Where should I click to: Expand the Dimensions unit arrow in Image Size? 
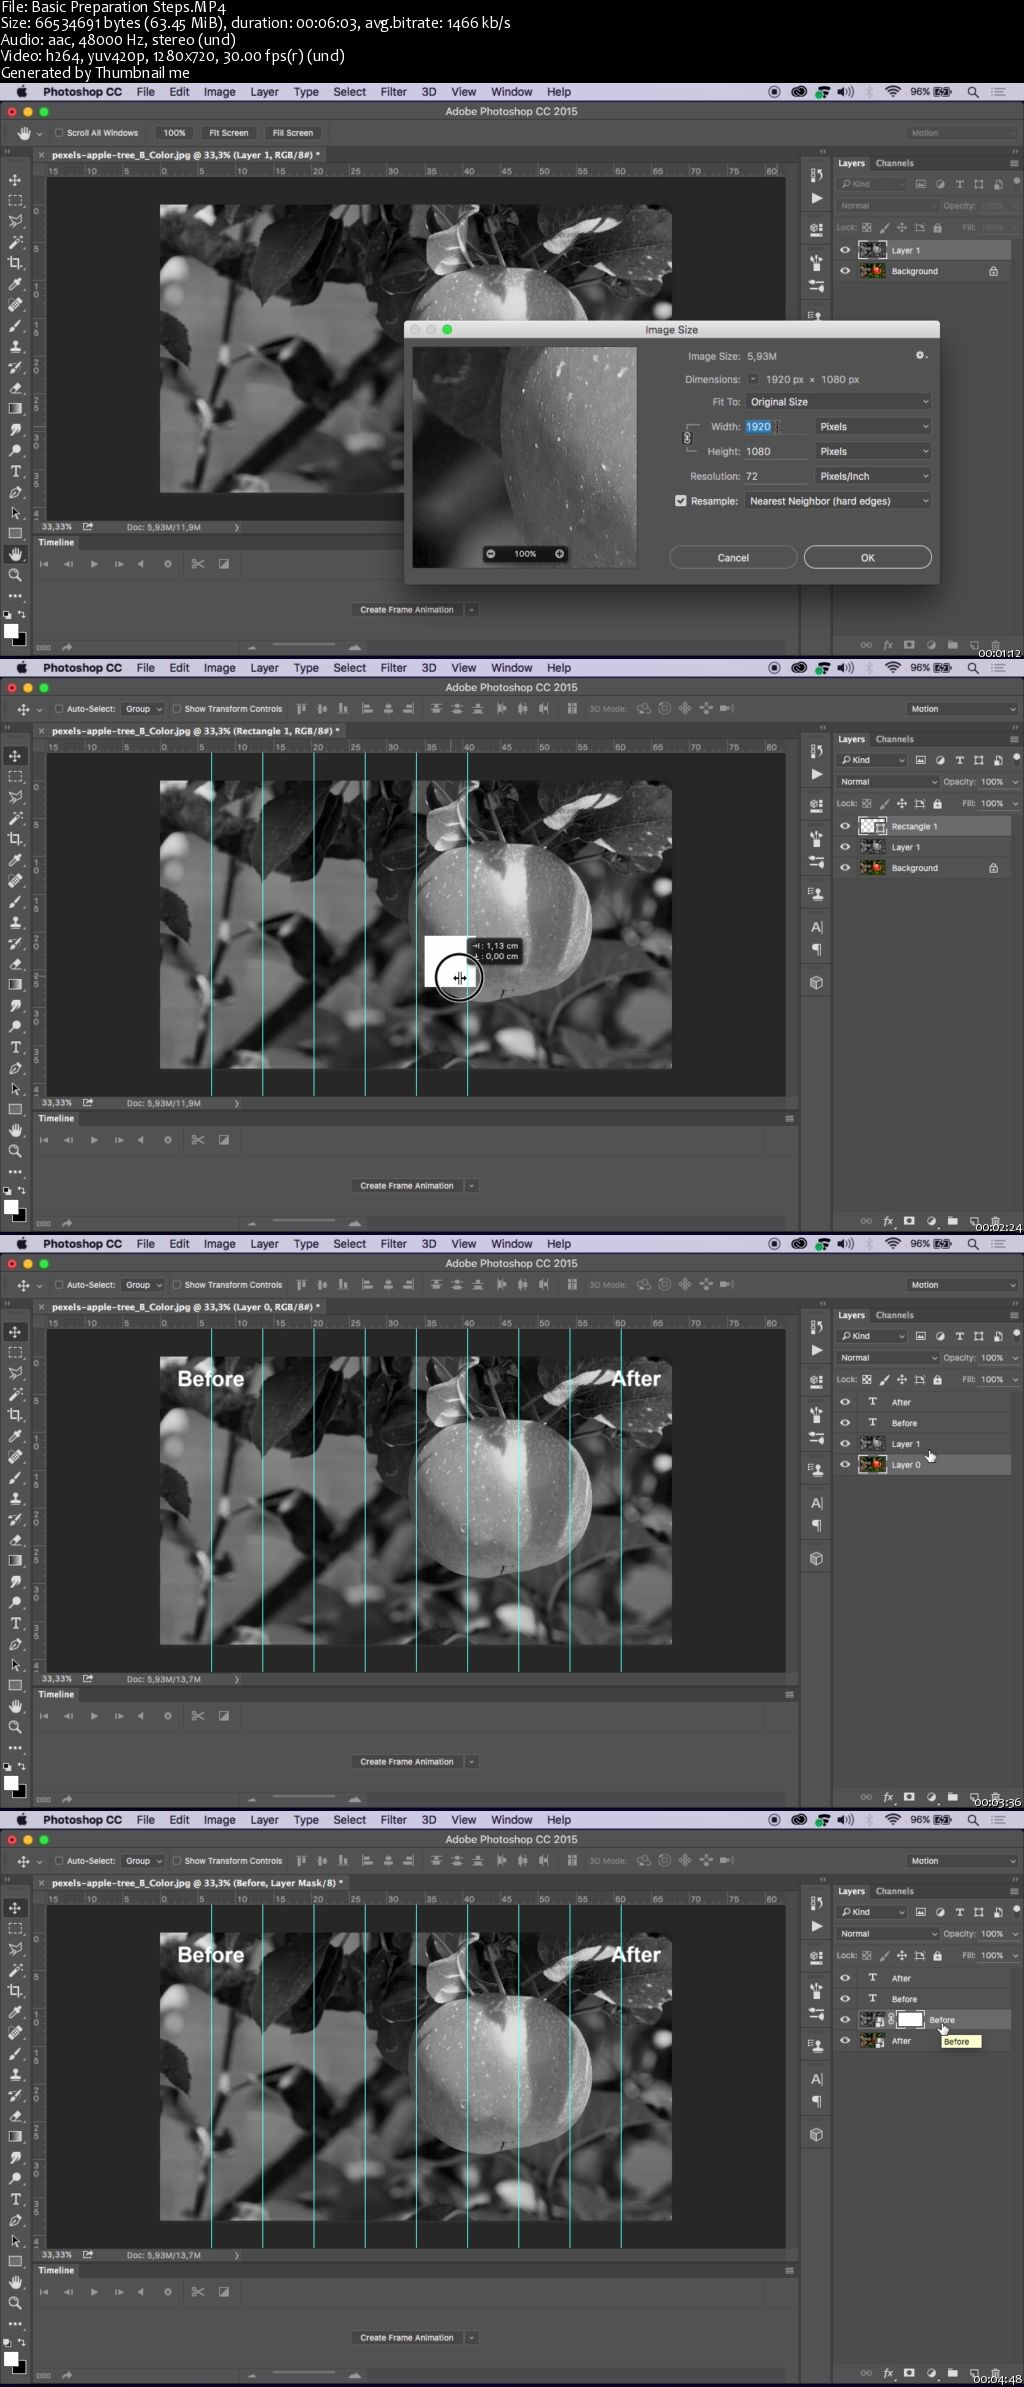click(x=753, y=379)
